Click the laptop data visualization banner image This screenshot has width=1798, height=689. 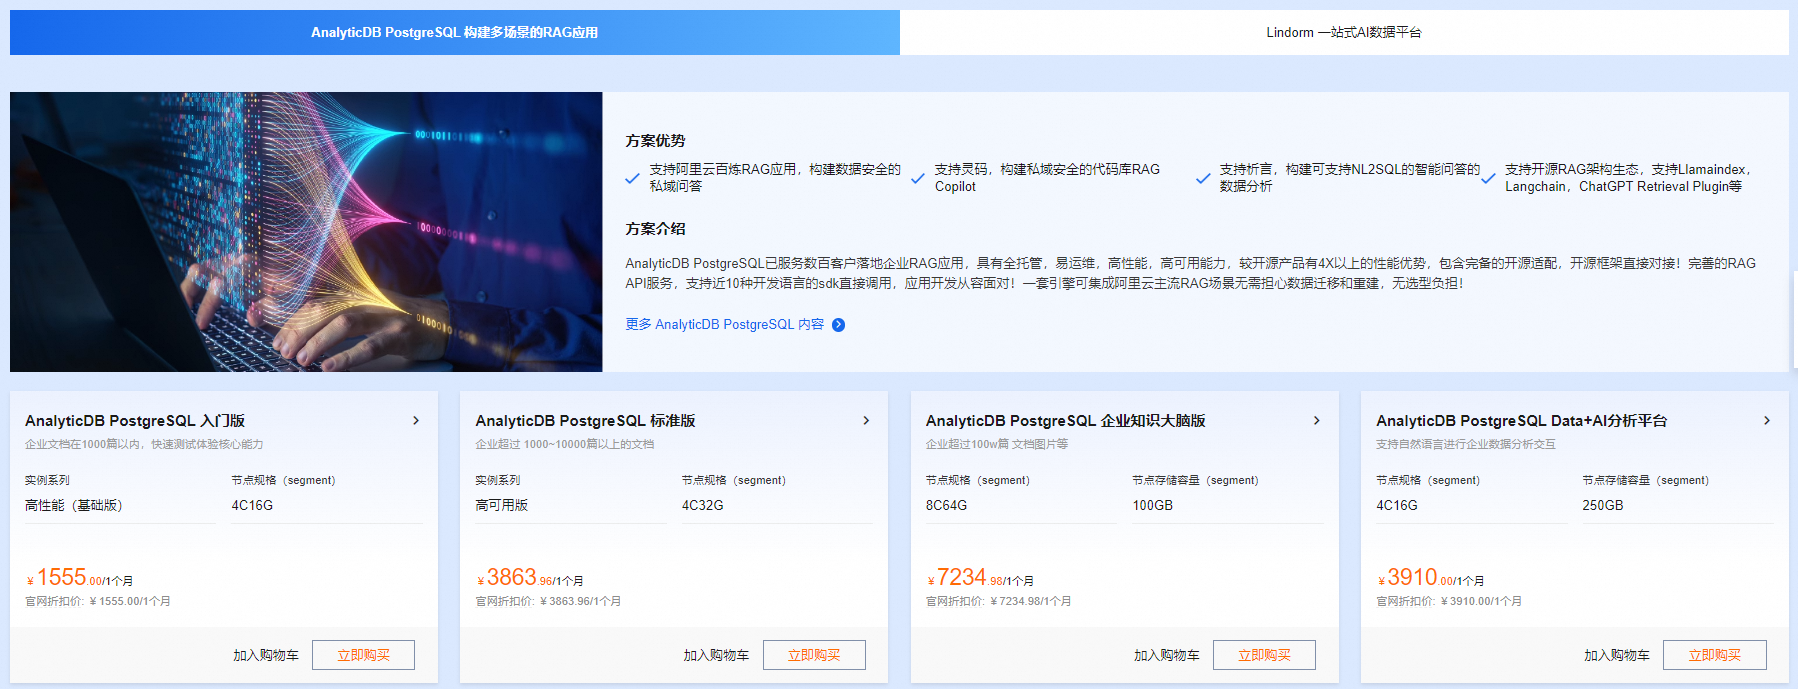point(306,232)
